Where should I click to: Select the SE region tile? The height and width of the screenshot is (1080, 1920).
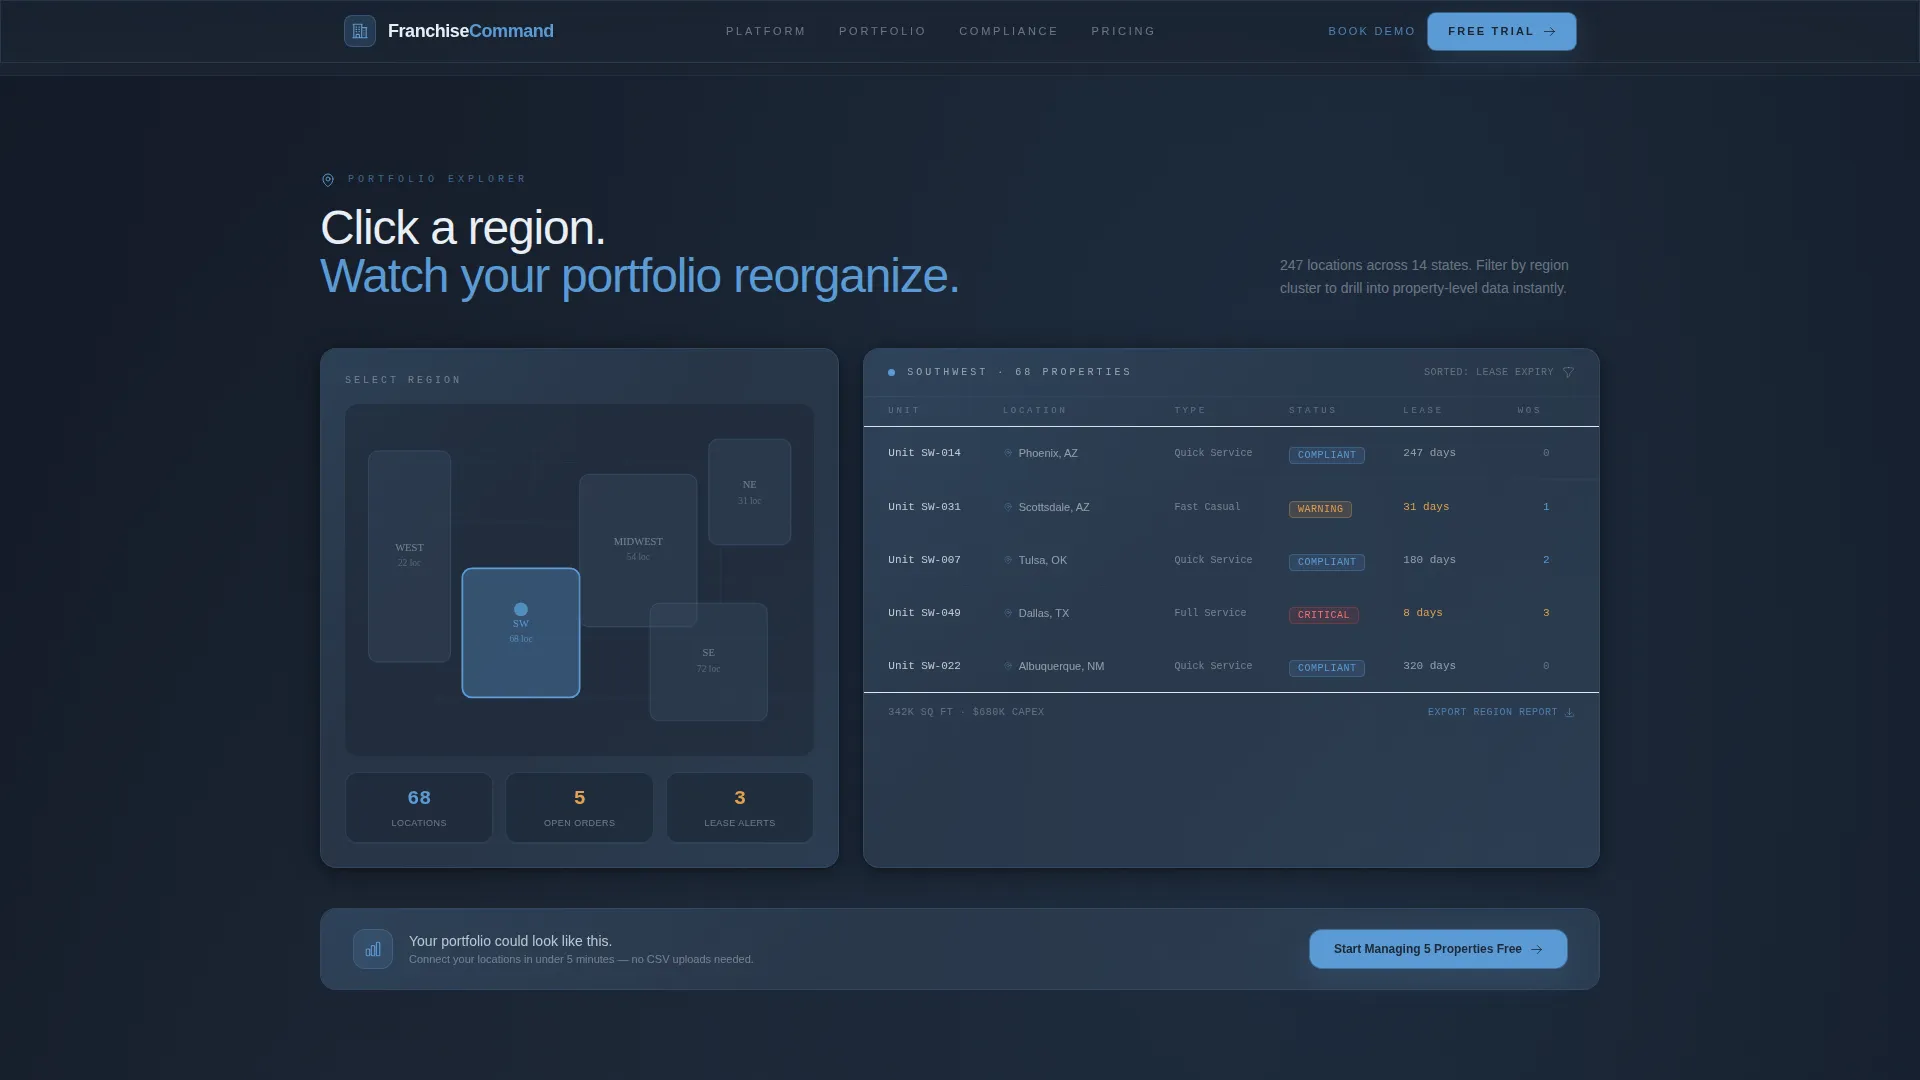pyautogui.click(x=709, y=662)
